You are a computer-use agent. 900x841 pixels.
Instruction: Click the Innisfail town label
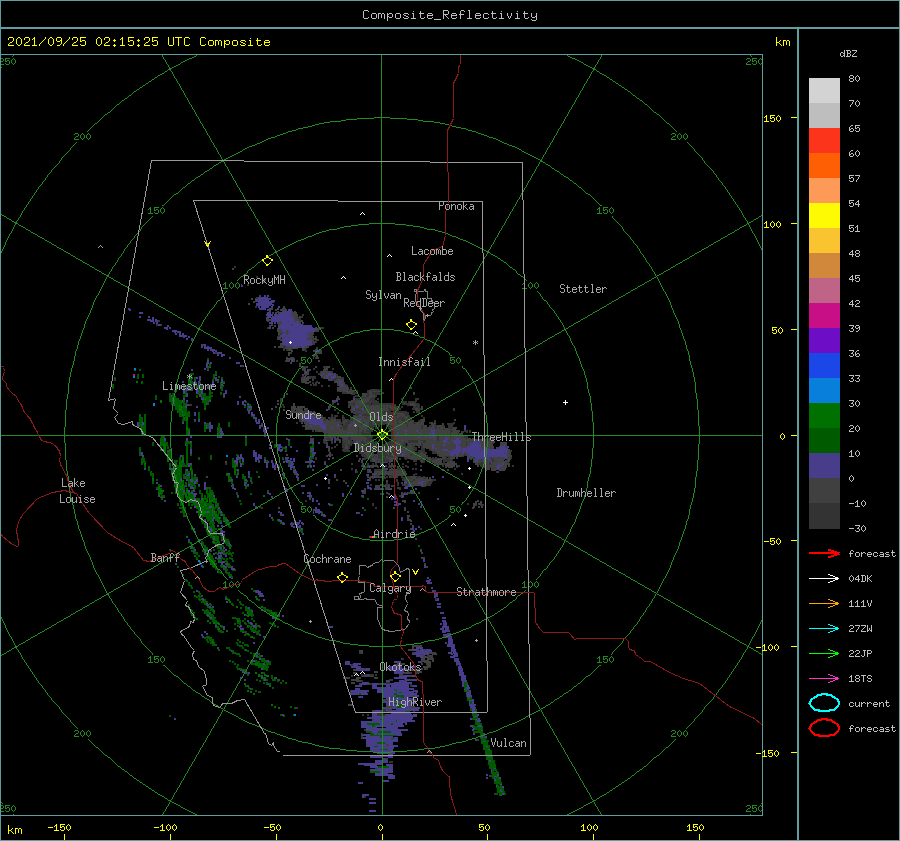(404, 362)
